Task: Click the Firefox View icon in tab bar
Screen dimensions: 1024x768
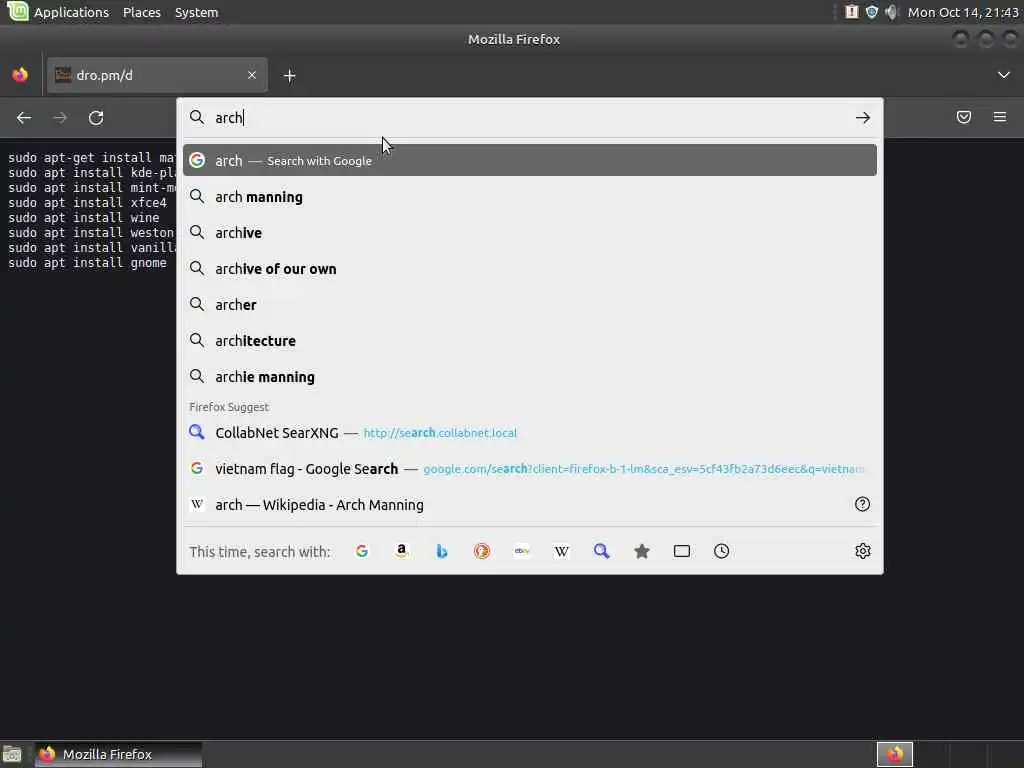Action: click(x=20, y=75)
